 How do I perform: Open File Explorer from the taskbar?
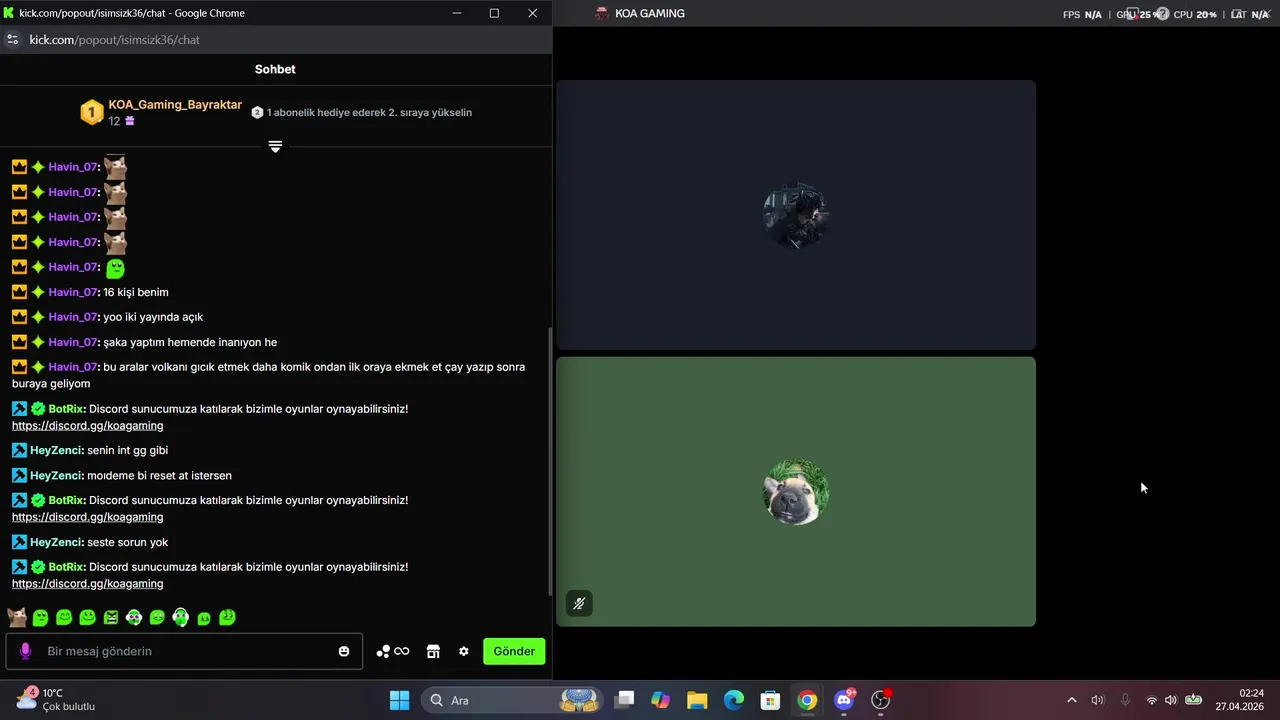click(697, 700)
